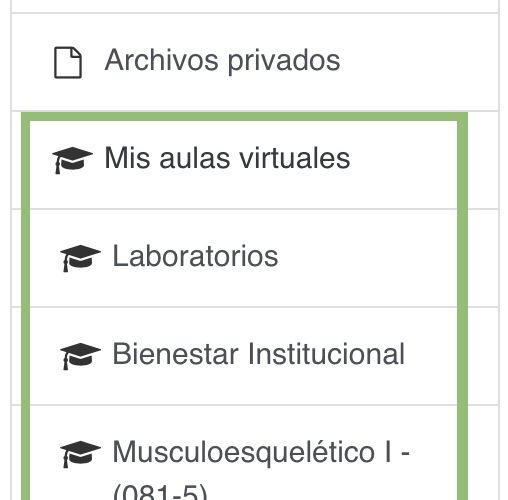Click the graduation cap icon beside Musculoesquelético I
This screenshot has height=500, width=508.
tap(80, 454)
